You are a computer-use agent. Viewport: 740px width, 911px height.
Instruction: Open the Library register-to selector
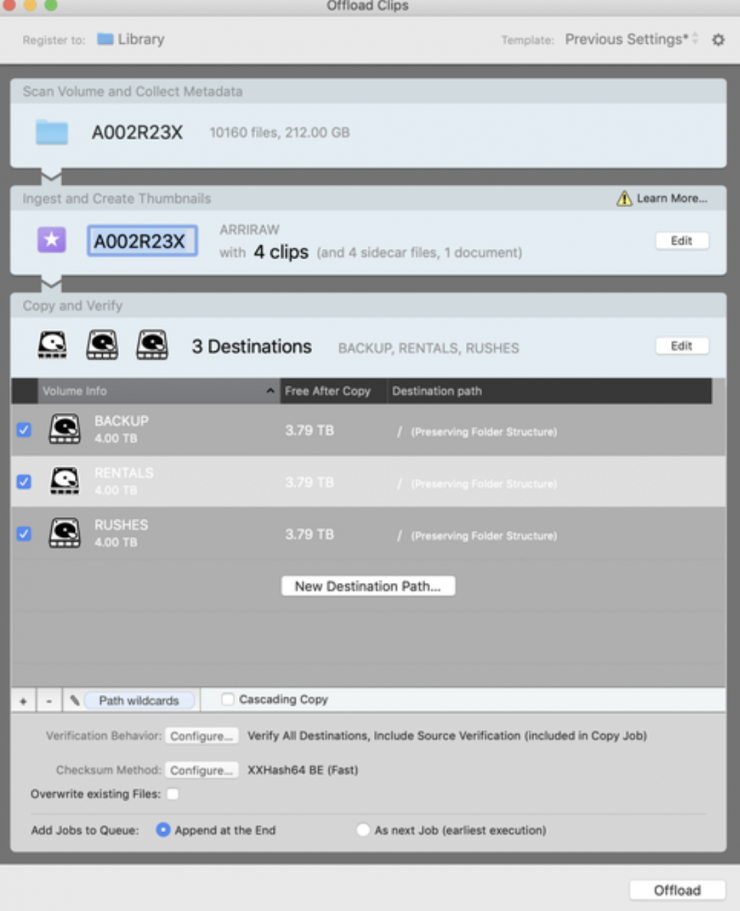pyautogui.click(x=131, y=40)
